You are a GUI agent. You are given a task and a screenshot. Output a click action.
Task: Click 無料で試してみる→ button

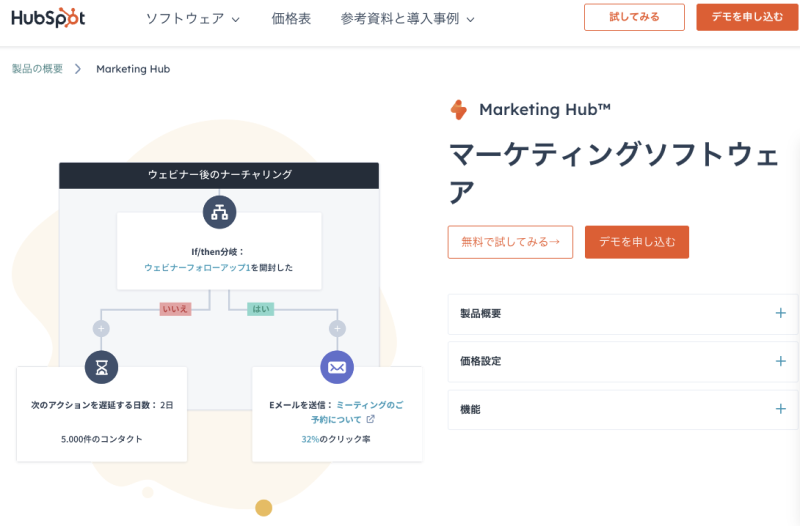click(x=510, y=242)
